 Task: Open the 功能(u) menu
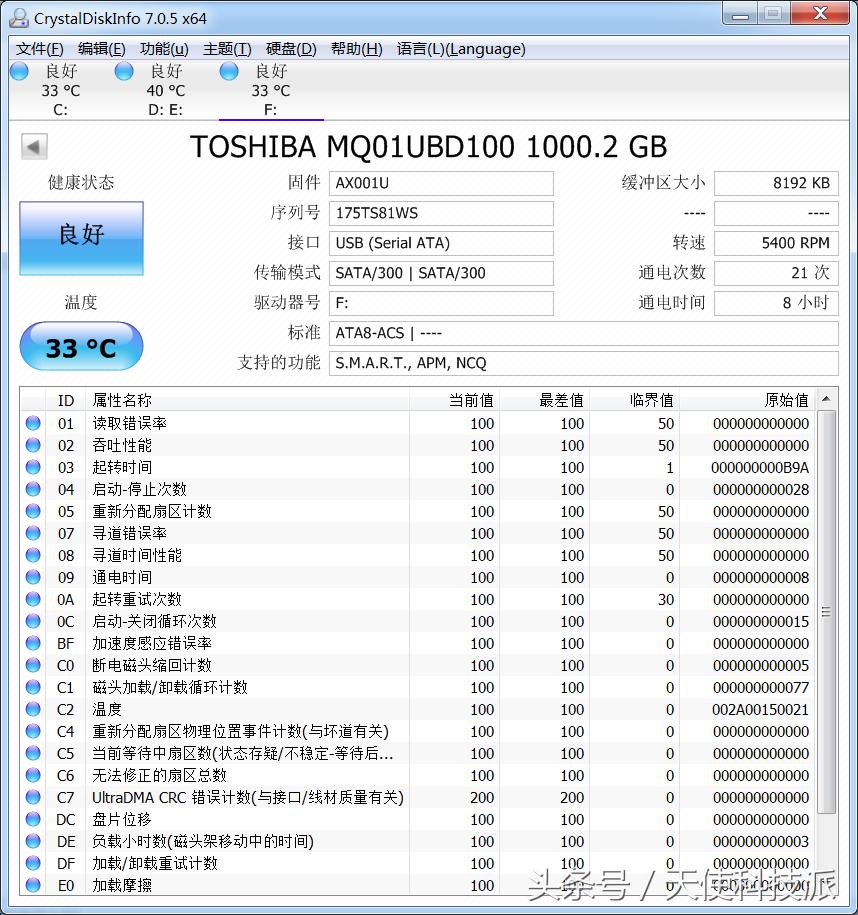[163, 48]
